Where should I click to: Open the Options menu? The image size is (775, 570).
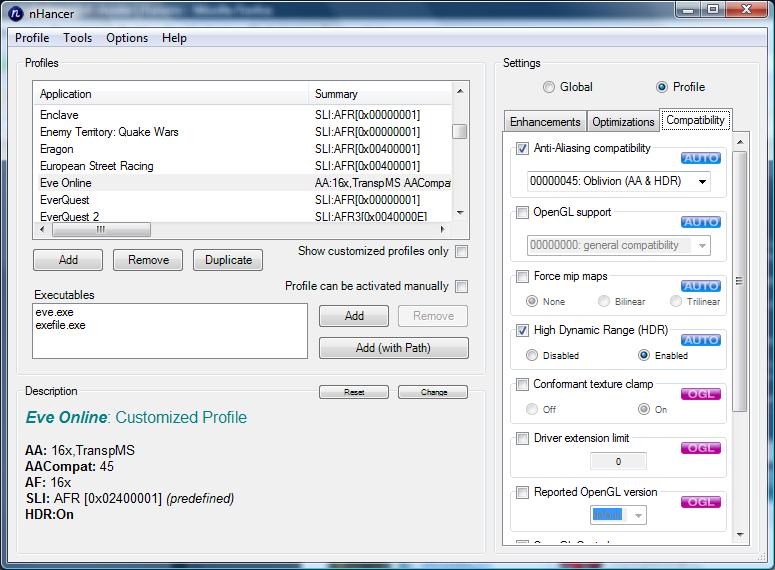(x=127, y=38)
